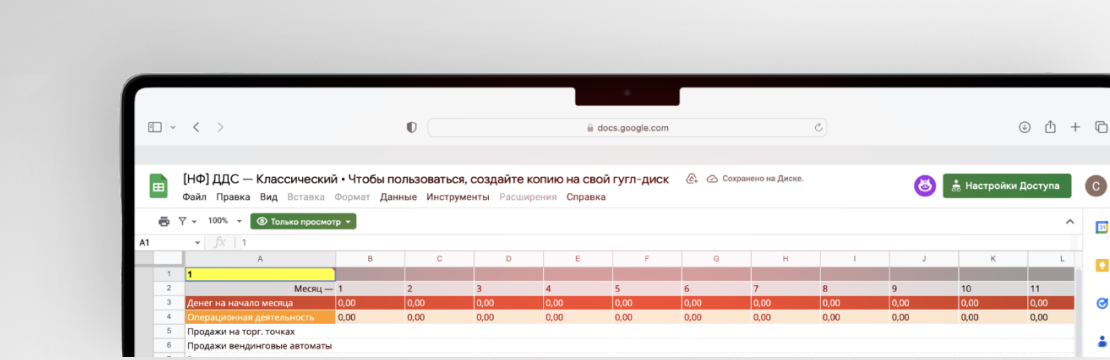This screenshot has height=360, width=1110.
Task: Open the 100% zoom dropdown
Action: (224, 221)
